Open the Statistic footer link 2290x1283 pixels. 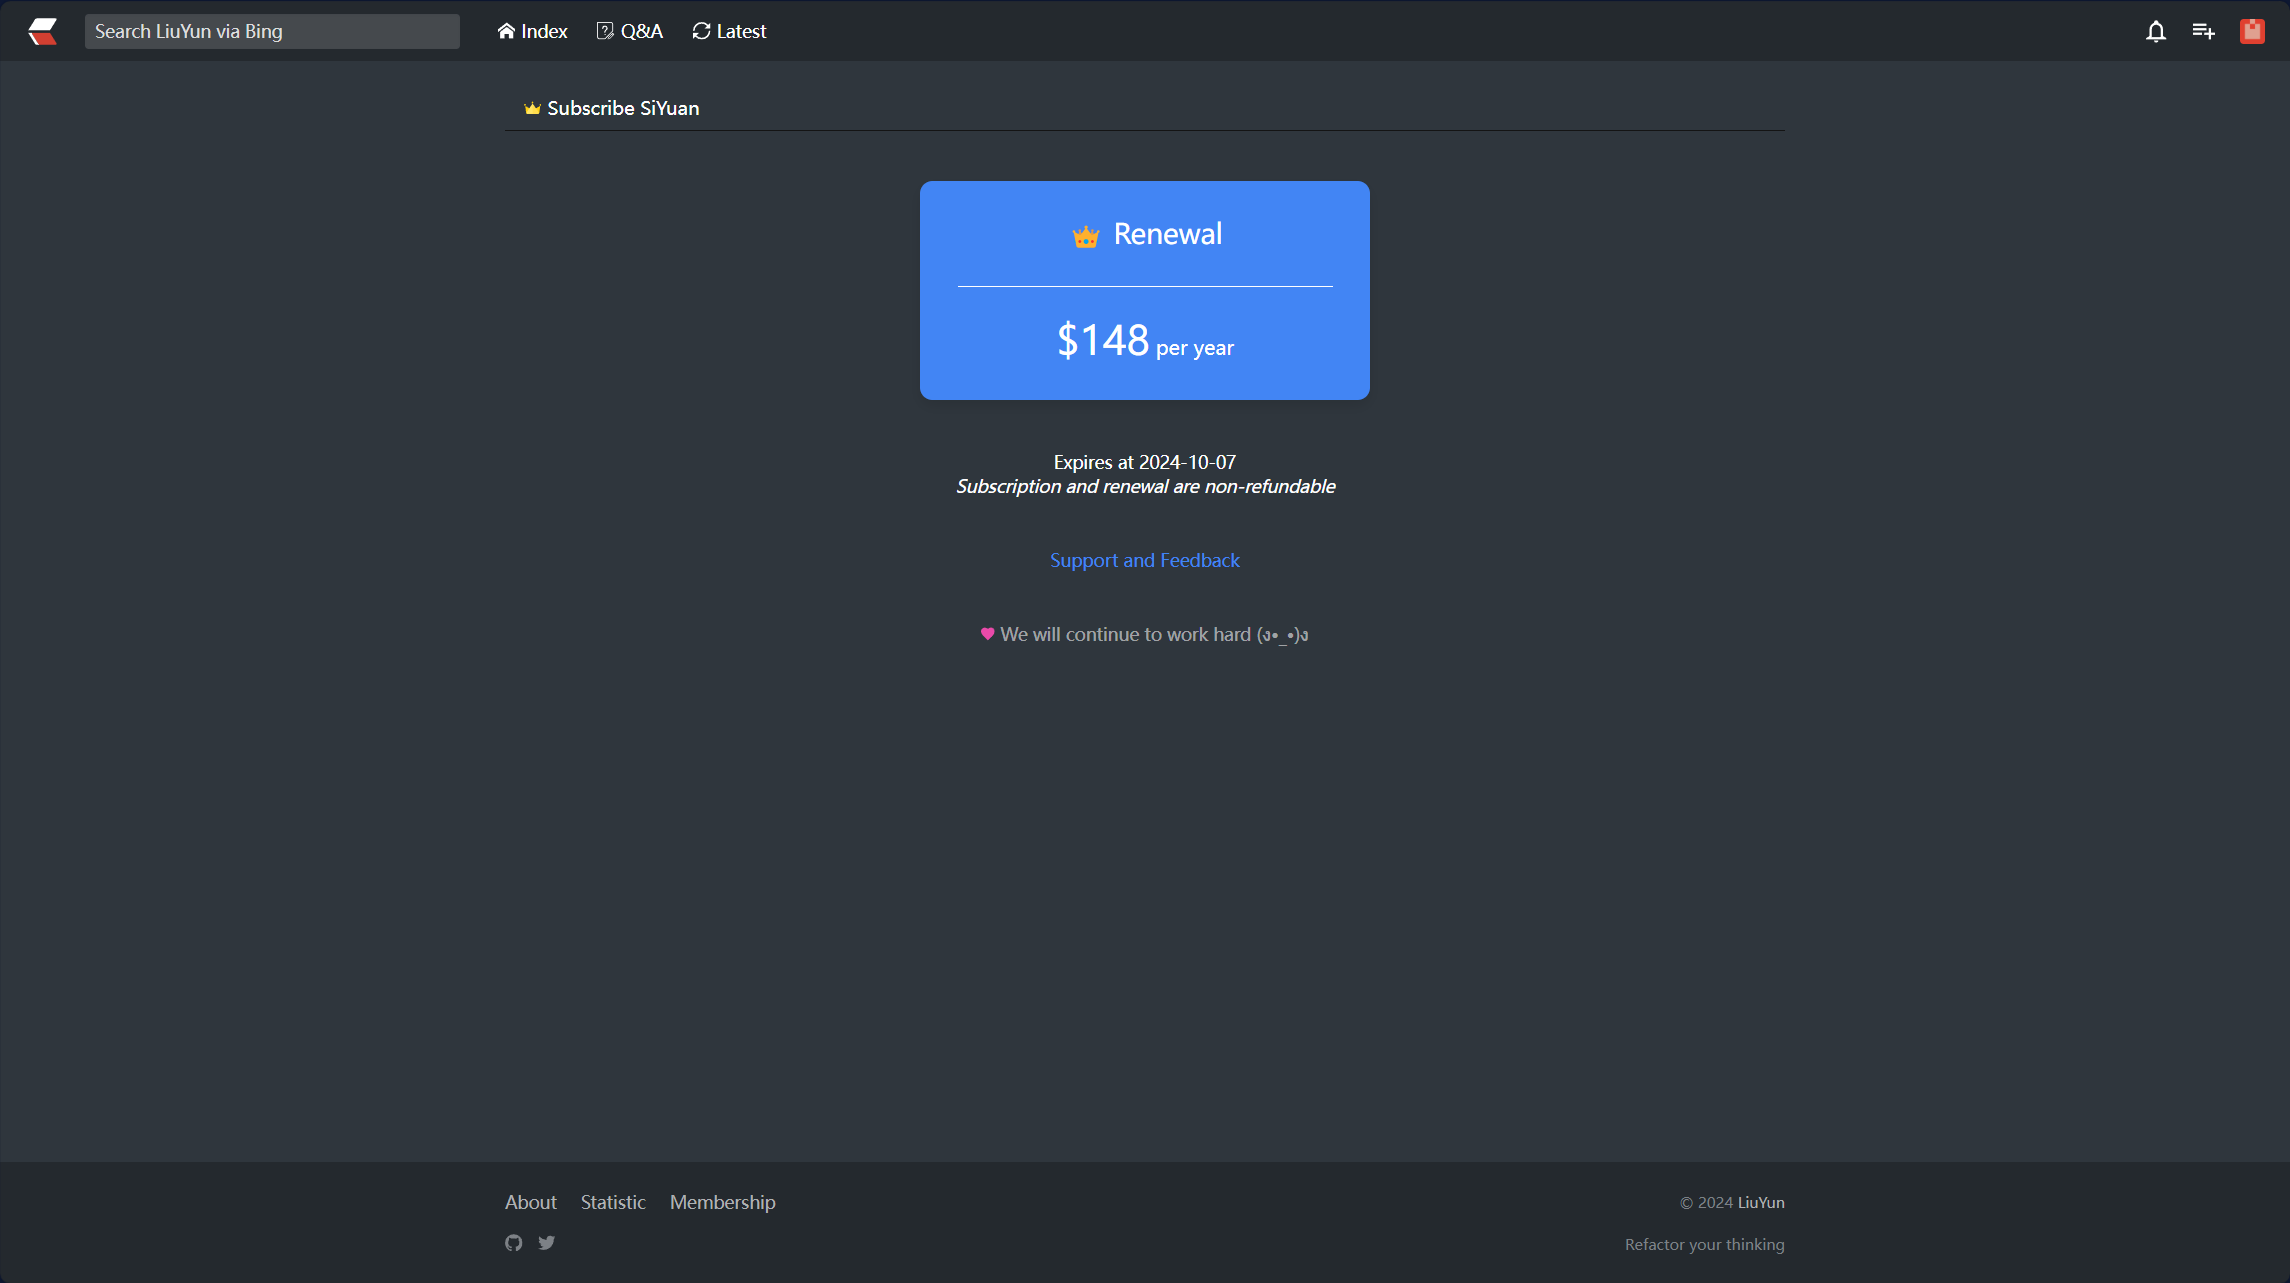(x=613, y=1202)
